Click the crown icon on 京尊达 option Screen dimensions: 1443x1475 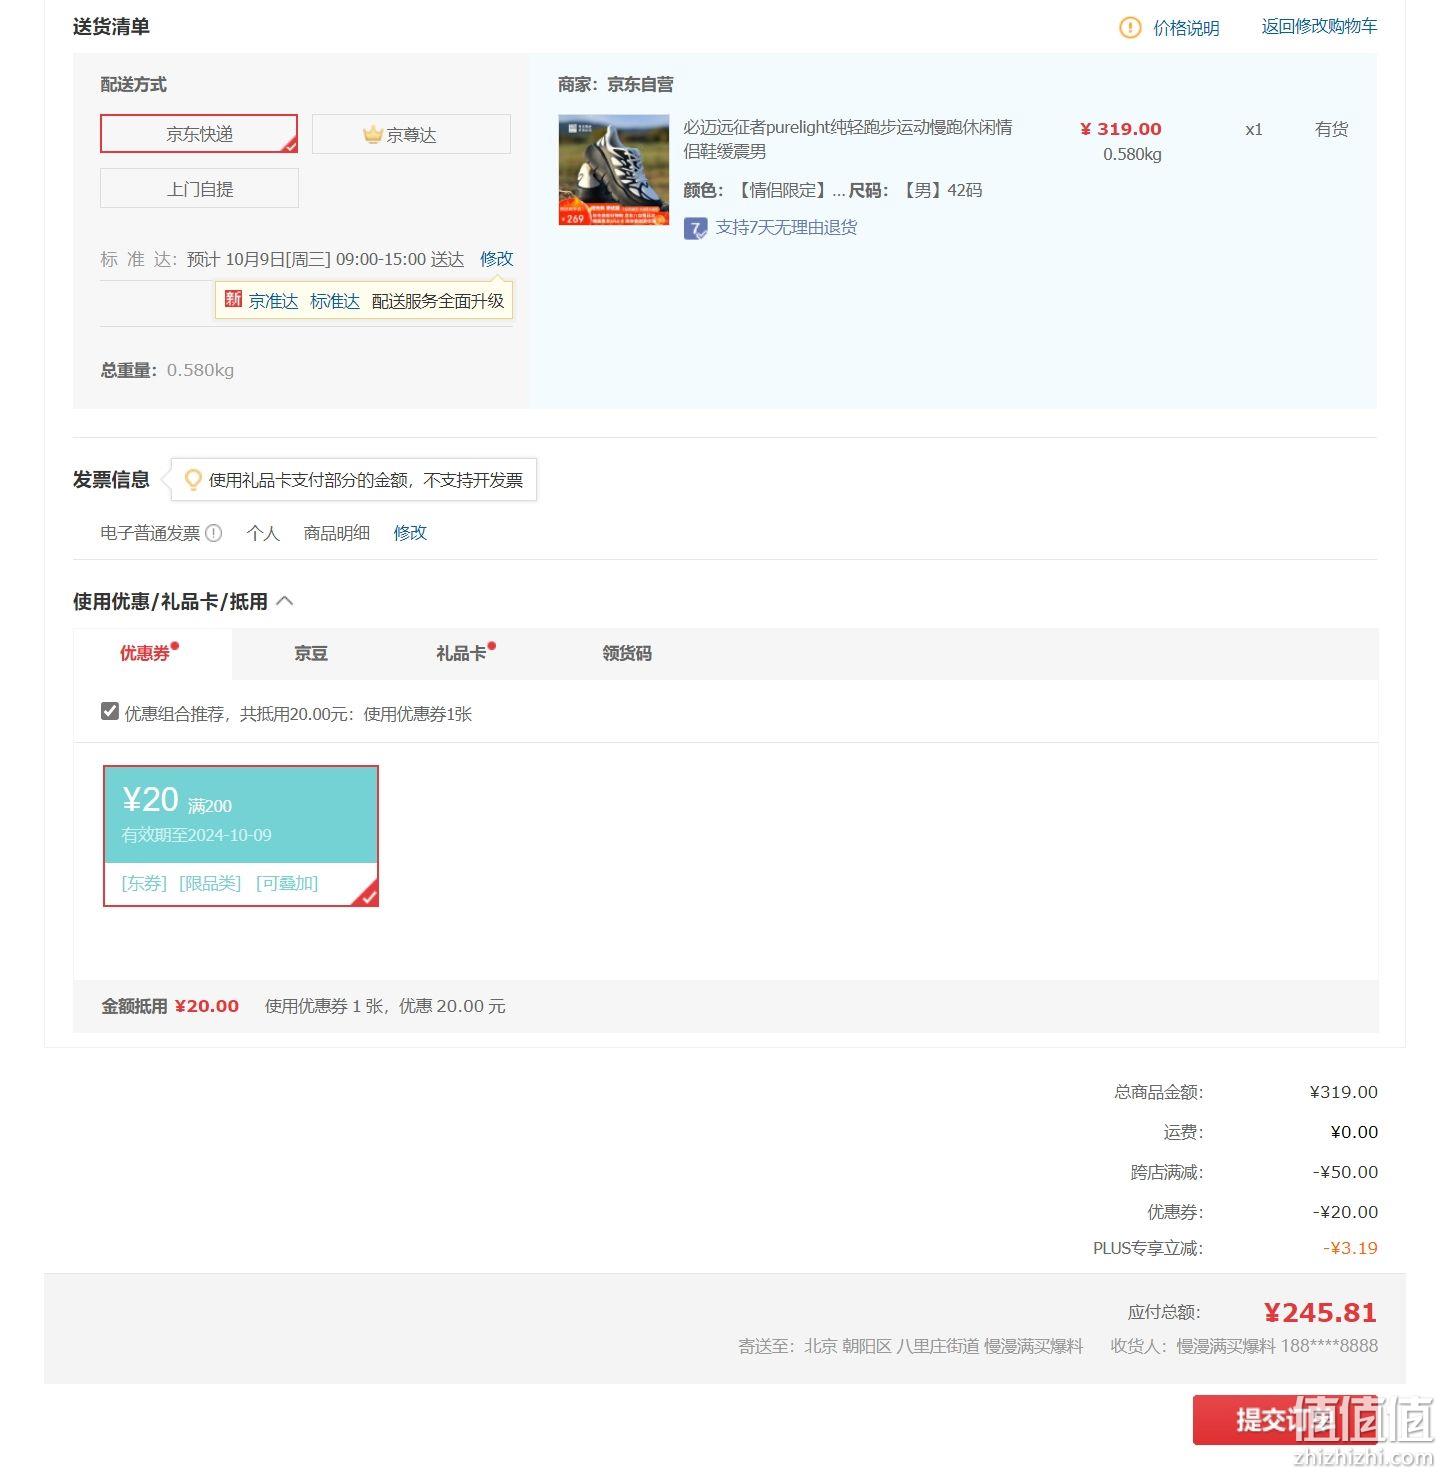click(x=373, y=134)
